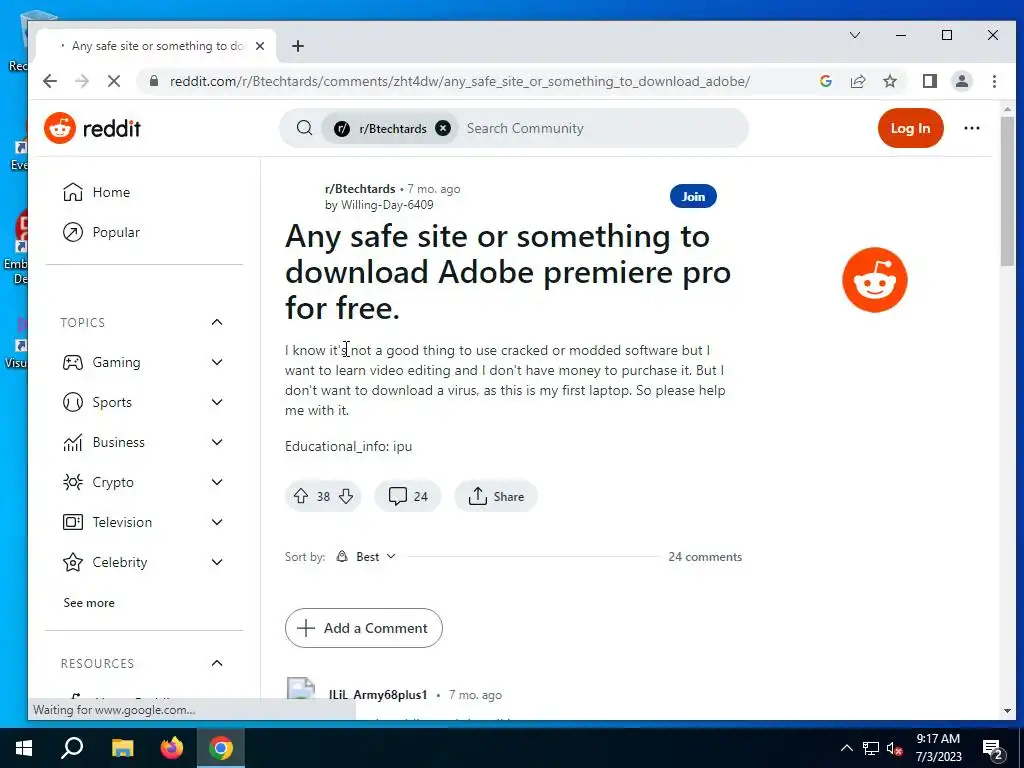This screenshot has width=1024, height=768.
Task: Click the Television icon in Topics
Action: tap(72, 522)
